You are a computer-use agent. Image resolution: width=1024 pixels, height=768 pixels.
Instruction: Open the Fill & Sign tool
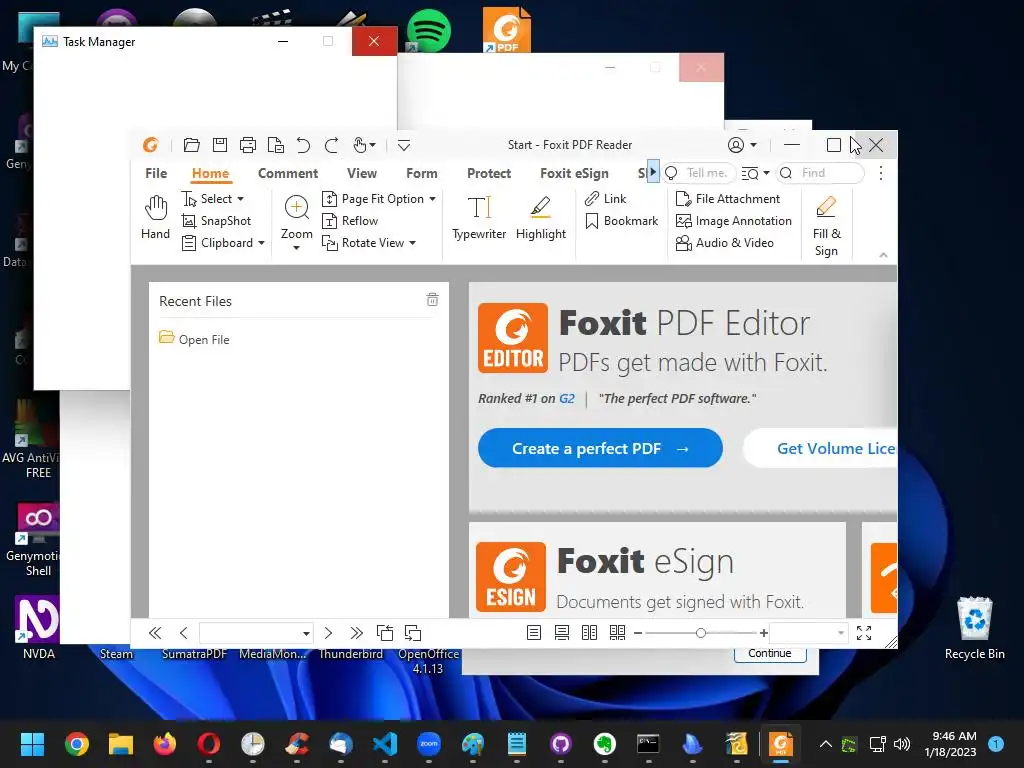826,226
